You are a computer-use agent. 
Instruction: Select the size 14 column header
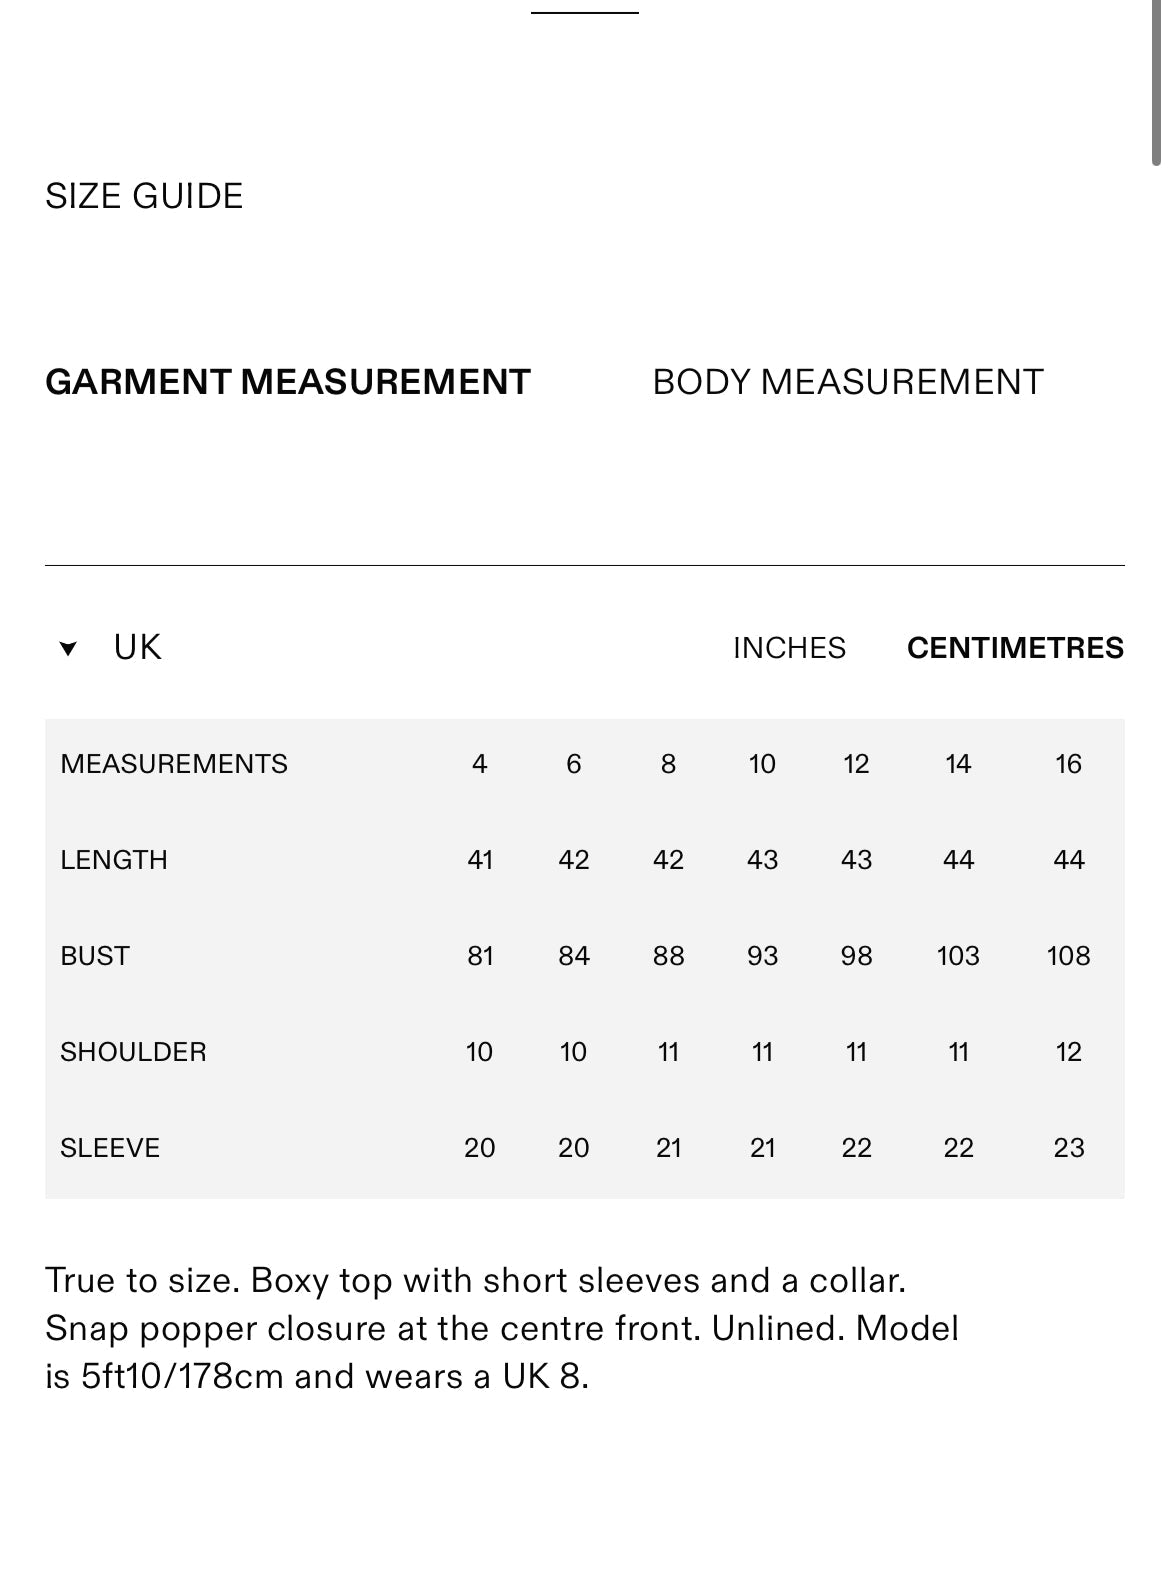tap(958, 764)
